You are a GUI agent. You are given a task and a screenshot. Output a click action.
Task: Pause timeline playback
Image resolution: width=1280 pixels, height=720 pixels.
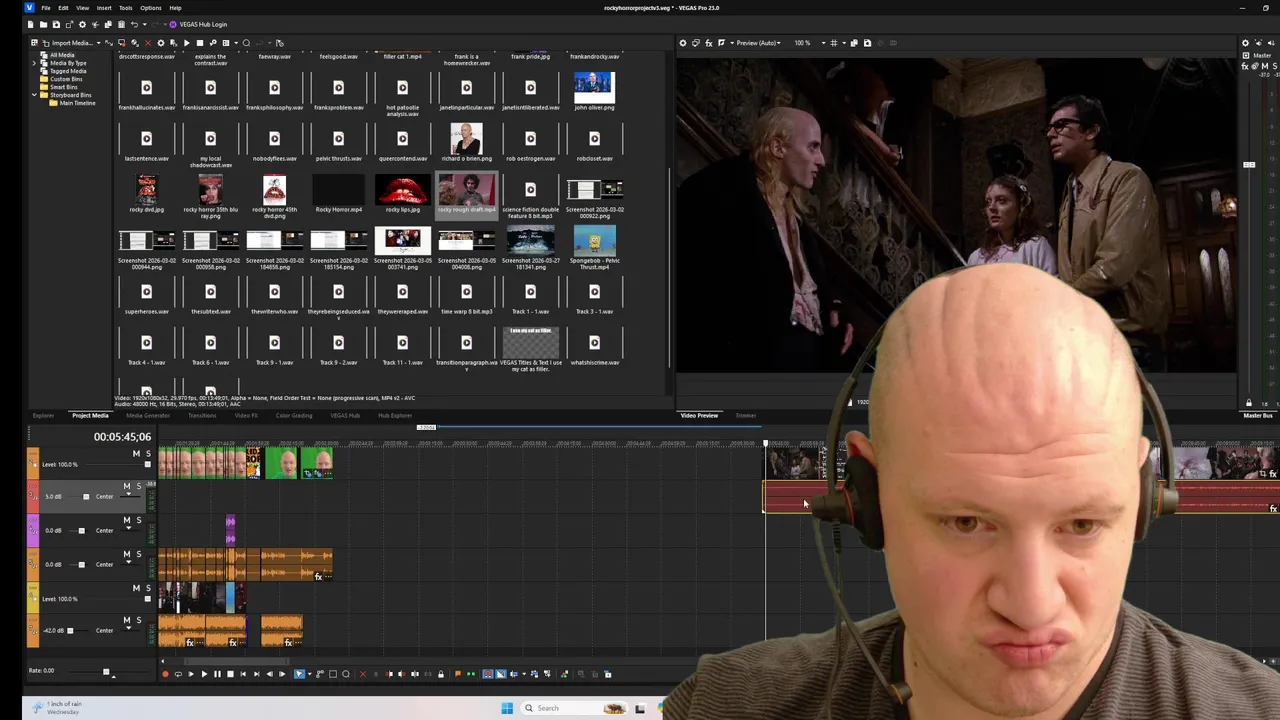tap(217, 674)
